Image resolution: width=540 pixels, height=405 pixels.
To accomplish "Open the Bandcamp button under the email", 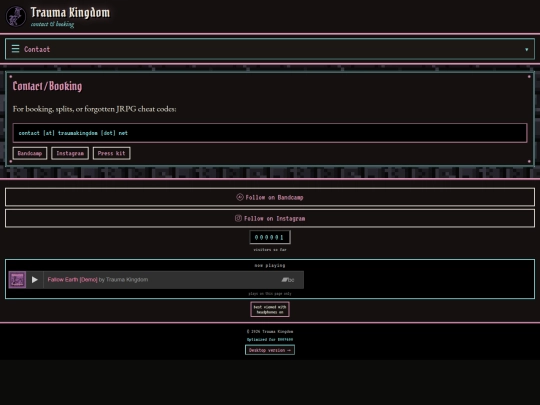I will 30,153.
